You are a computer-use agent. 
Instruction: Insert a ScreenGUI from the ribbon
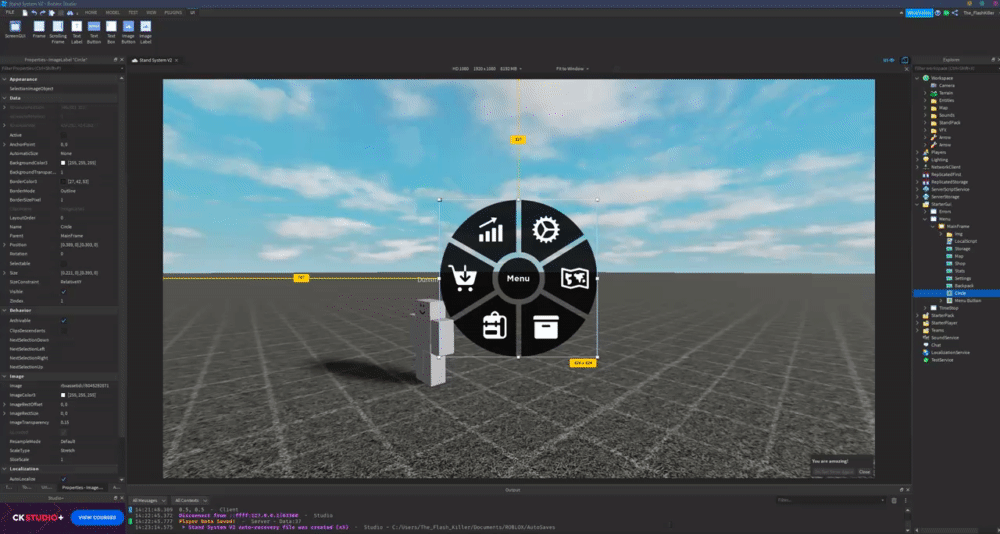pyautogui.click(x=15, y=30)
